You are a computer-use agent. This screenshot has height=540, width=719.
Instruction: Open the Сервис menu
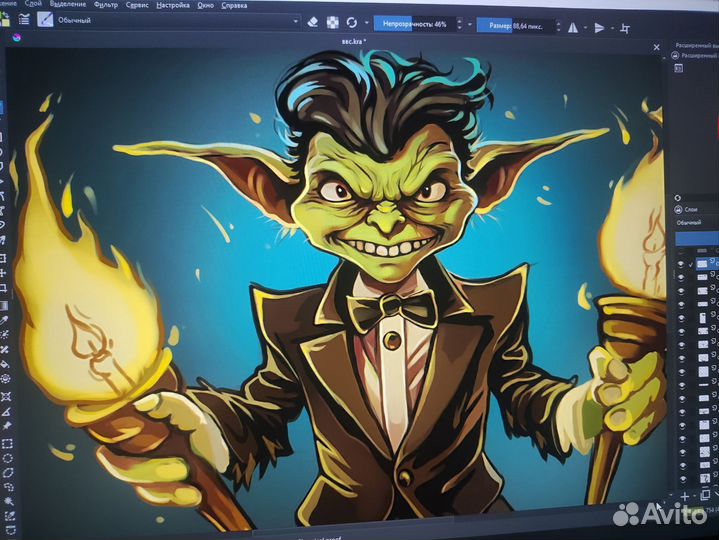[x=137, y=5]
